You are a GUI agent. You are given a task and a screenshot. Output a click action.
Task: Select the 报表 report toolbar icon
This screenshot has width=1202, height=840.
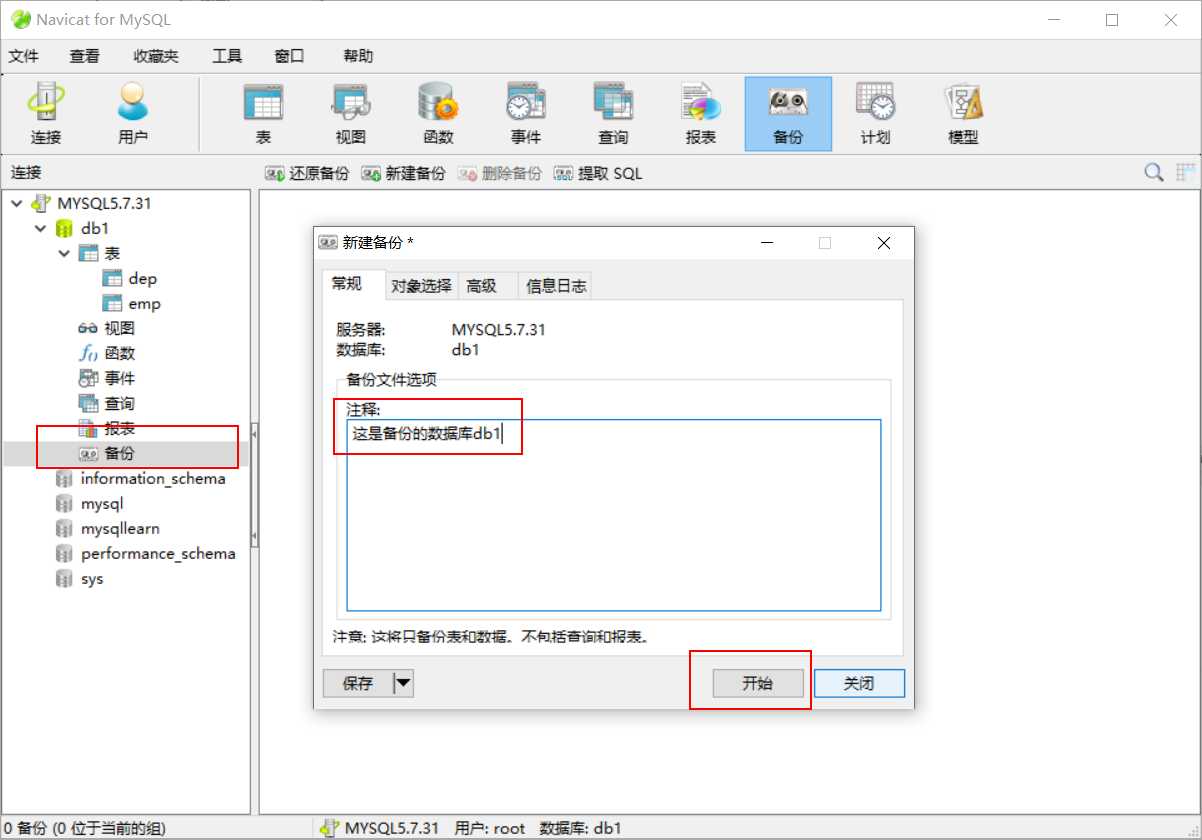pos(701,113)
